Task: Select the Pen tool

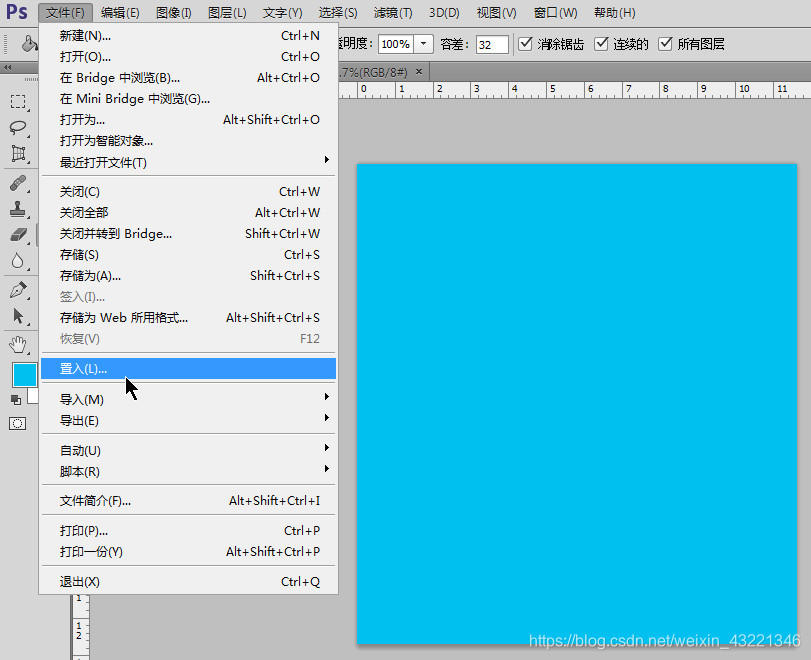Action: (18, 290)
